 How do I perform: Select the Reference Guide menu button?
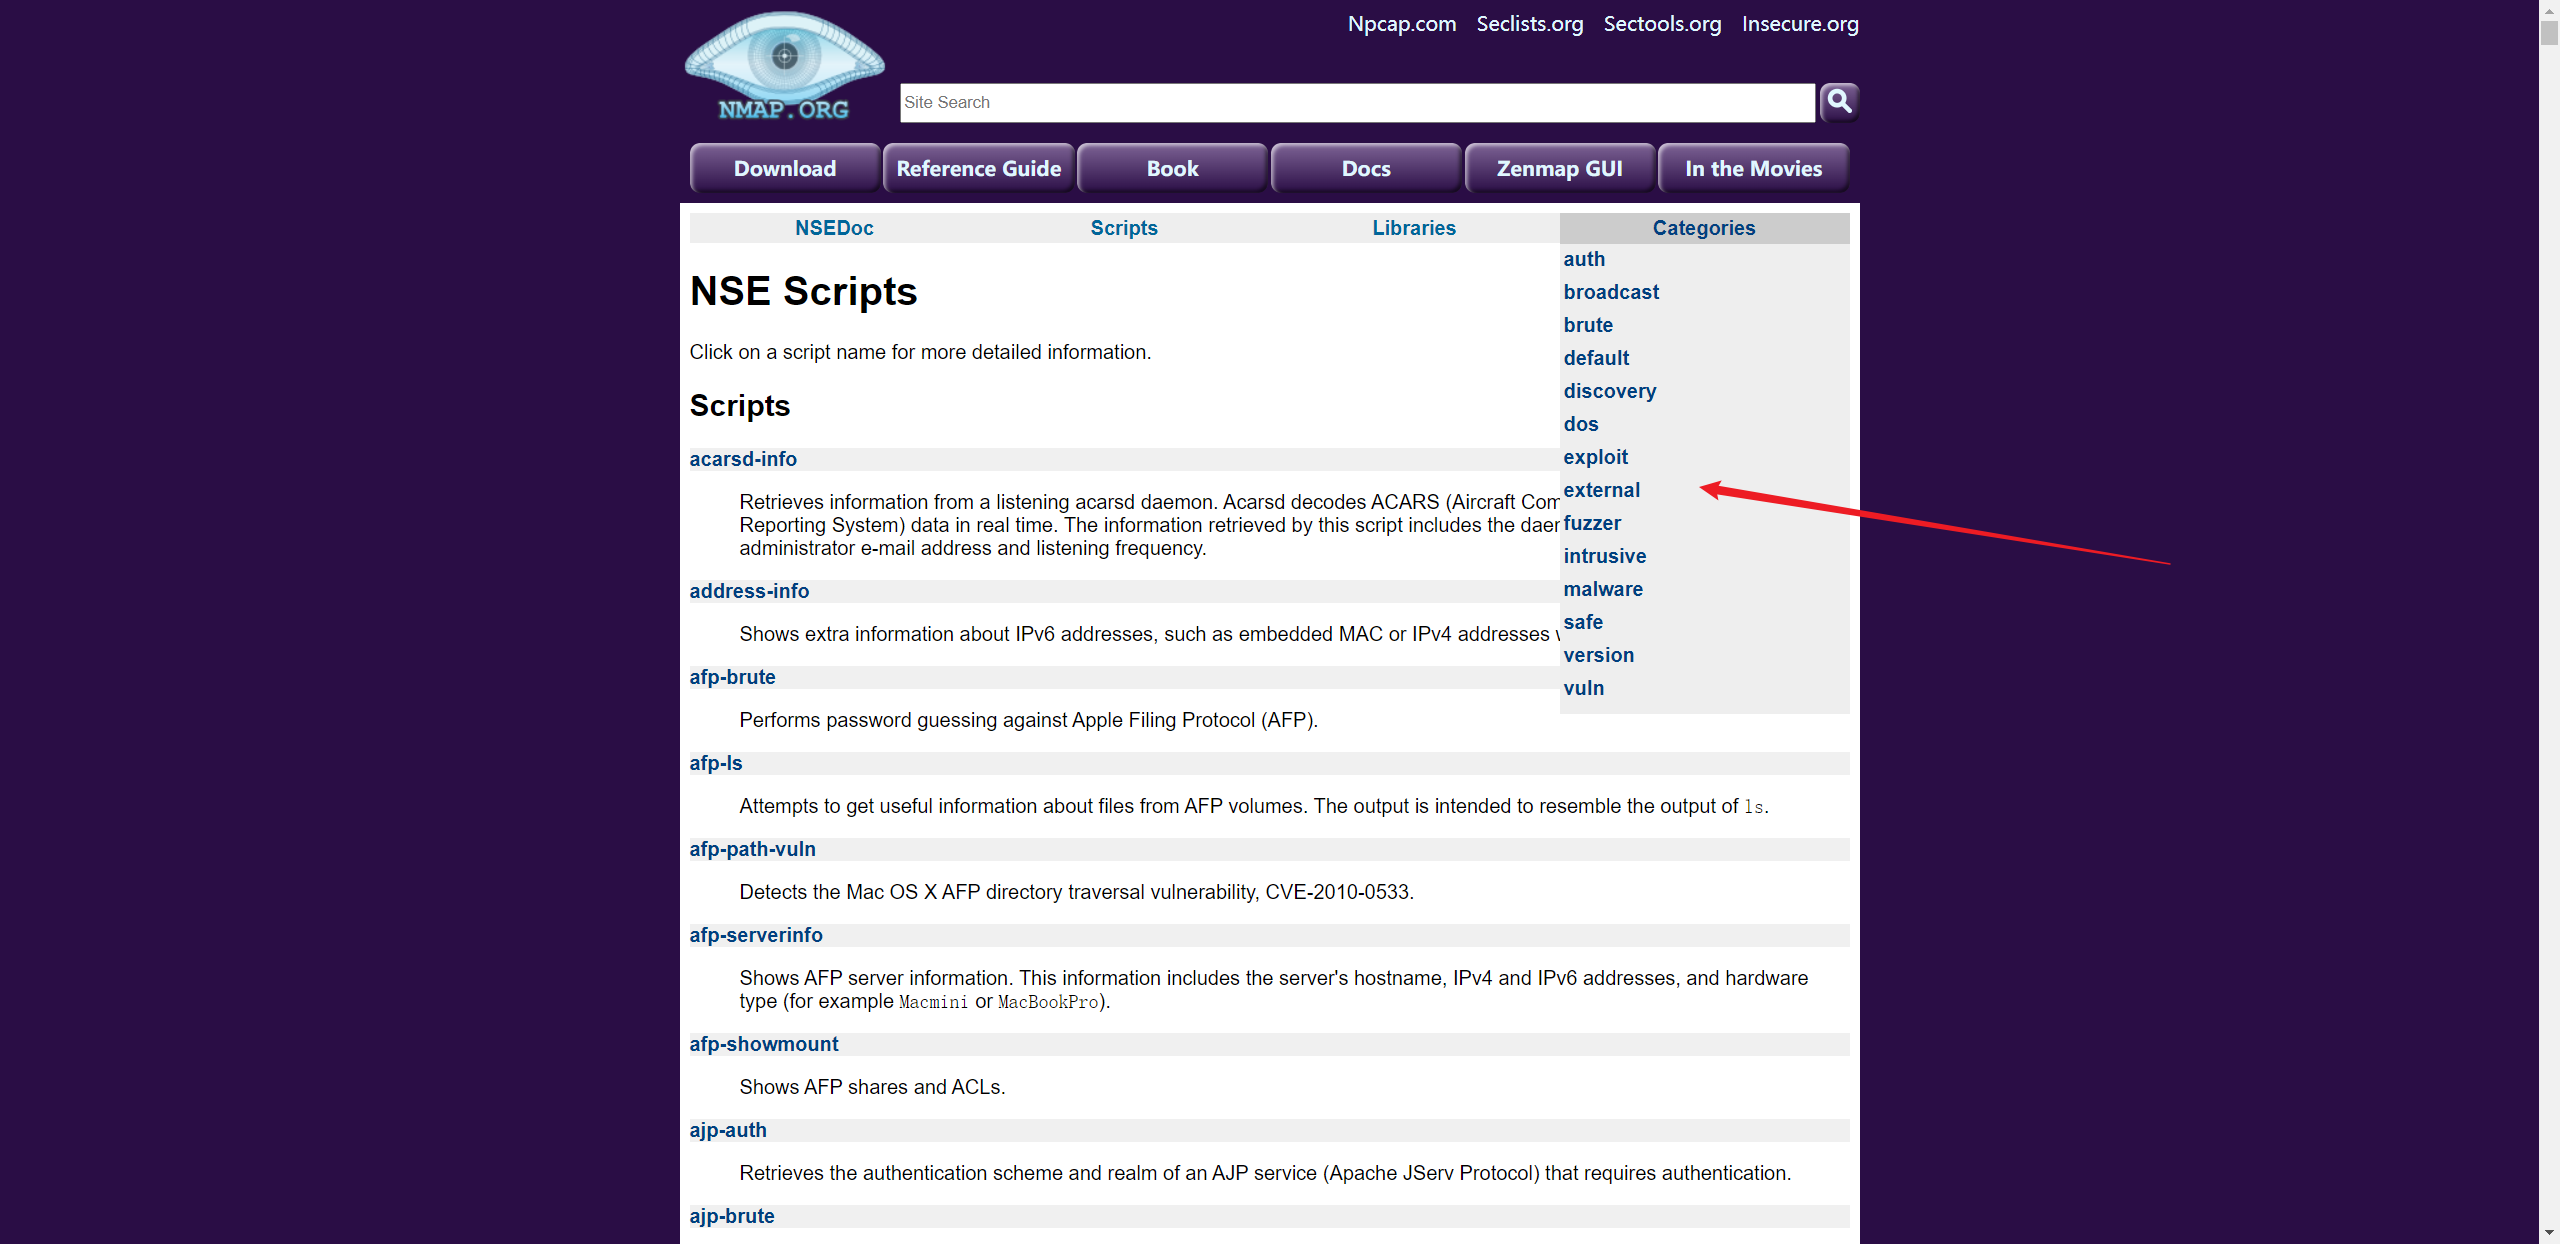(x=979, y=168)
